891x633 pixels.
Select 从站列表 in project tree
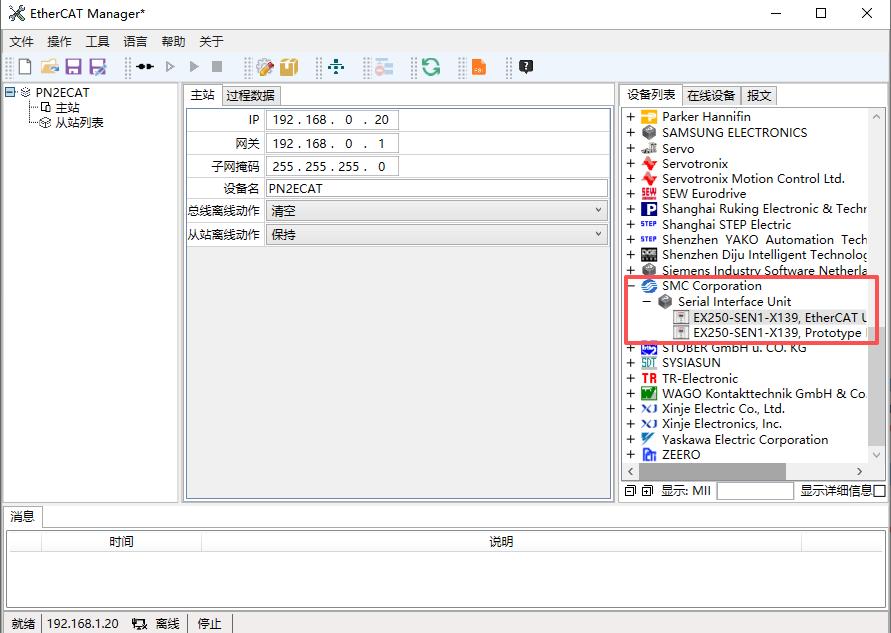click(79, 122)
